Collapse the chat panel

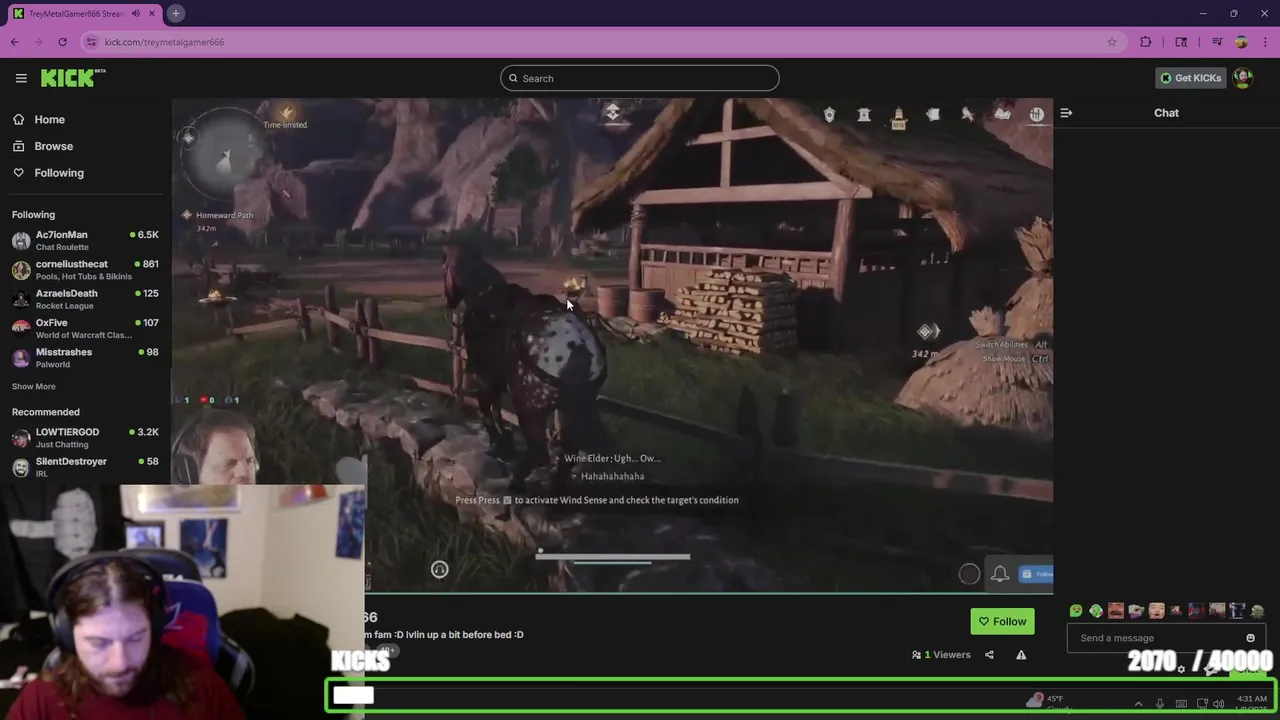point(1066,113)
